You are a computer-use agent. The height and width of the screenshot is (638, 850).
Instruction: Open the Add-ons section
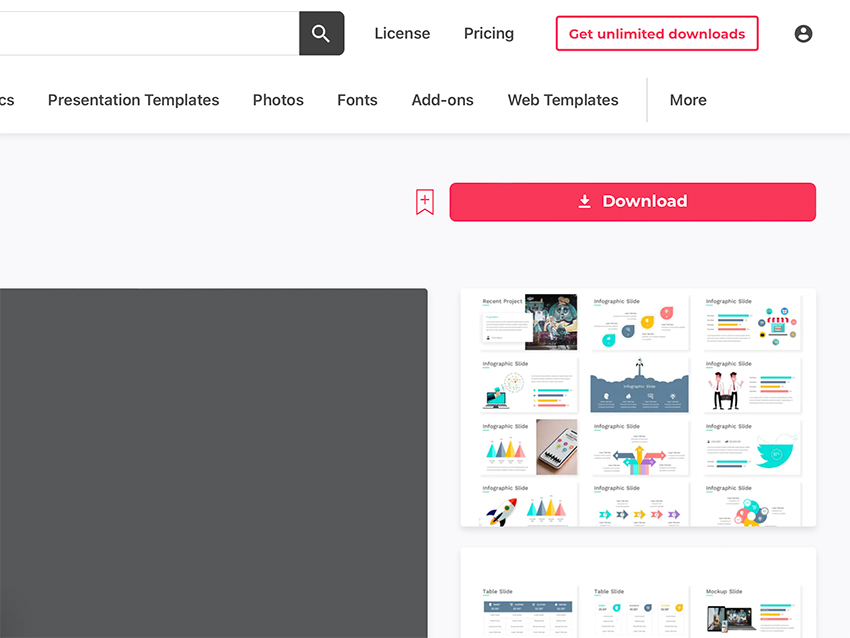(442, 100)
